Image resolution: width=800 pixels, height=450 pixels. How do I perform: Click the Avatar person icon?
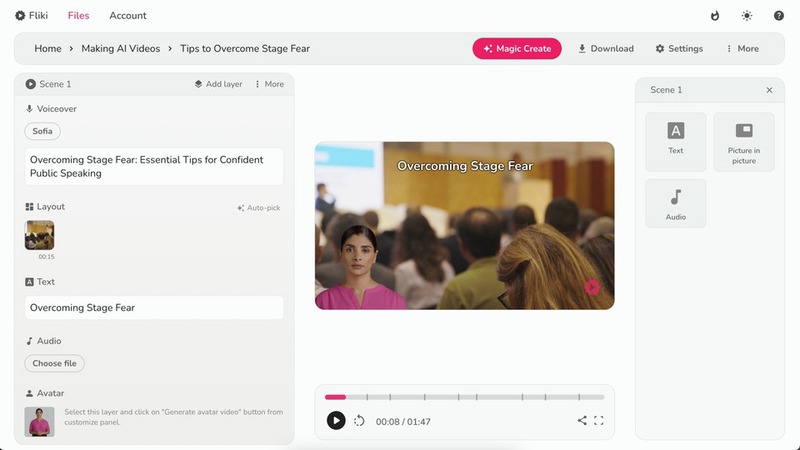29,393
